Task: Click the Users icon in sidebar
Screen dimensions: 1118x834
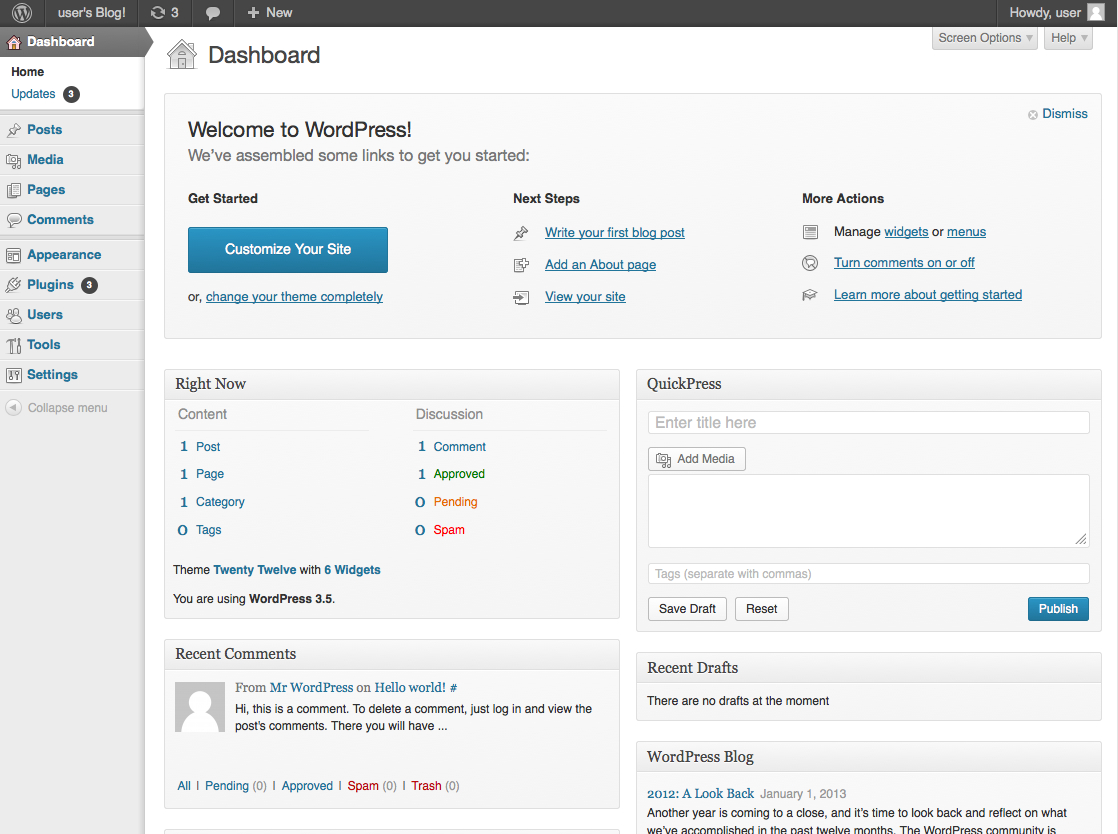Action: [14, 315]
